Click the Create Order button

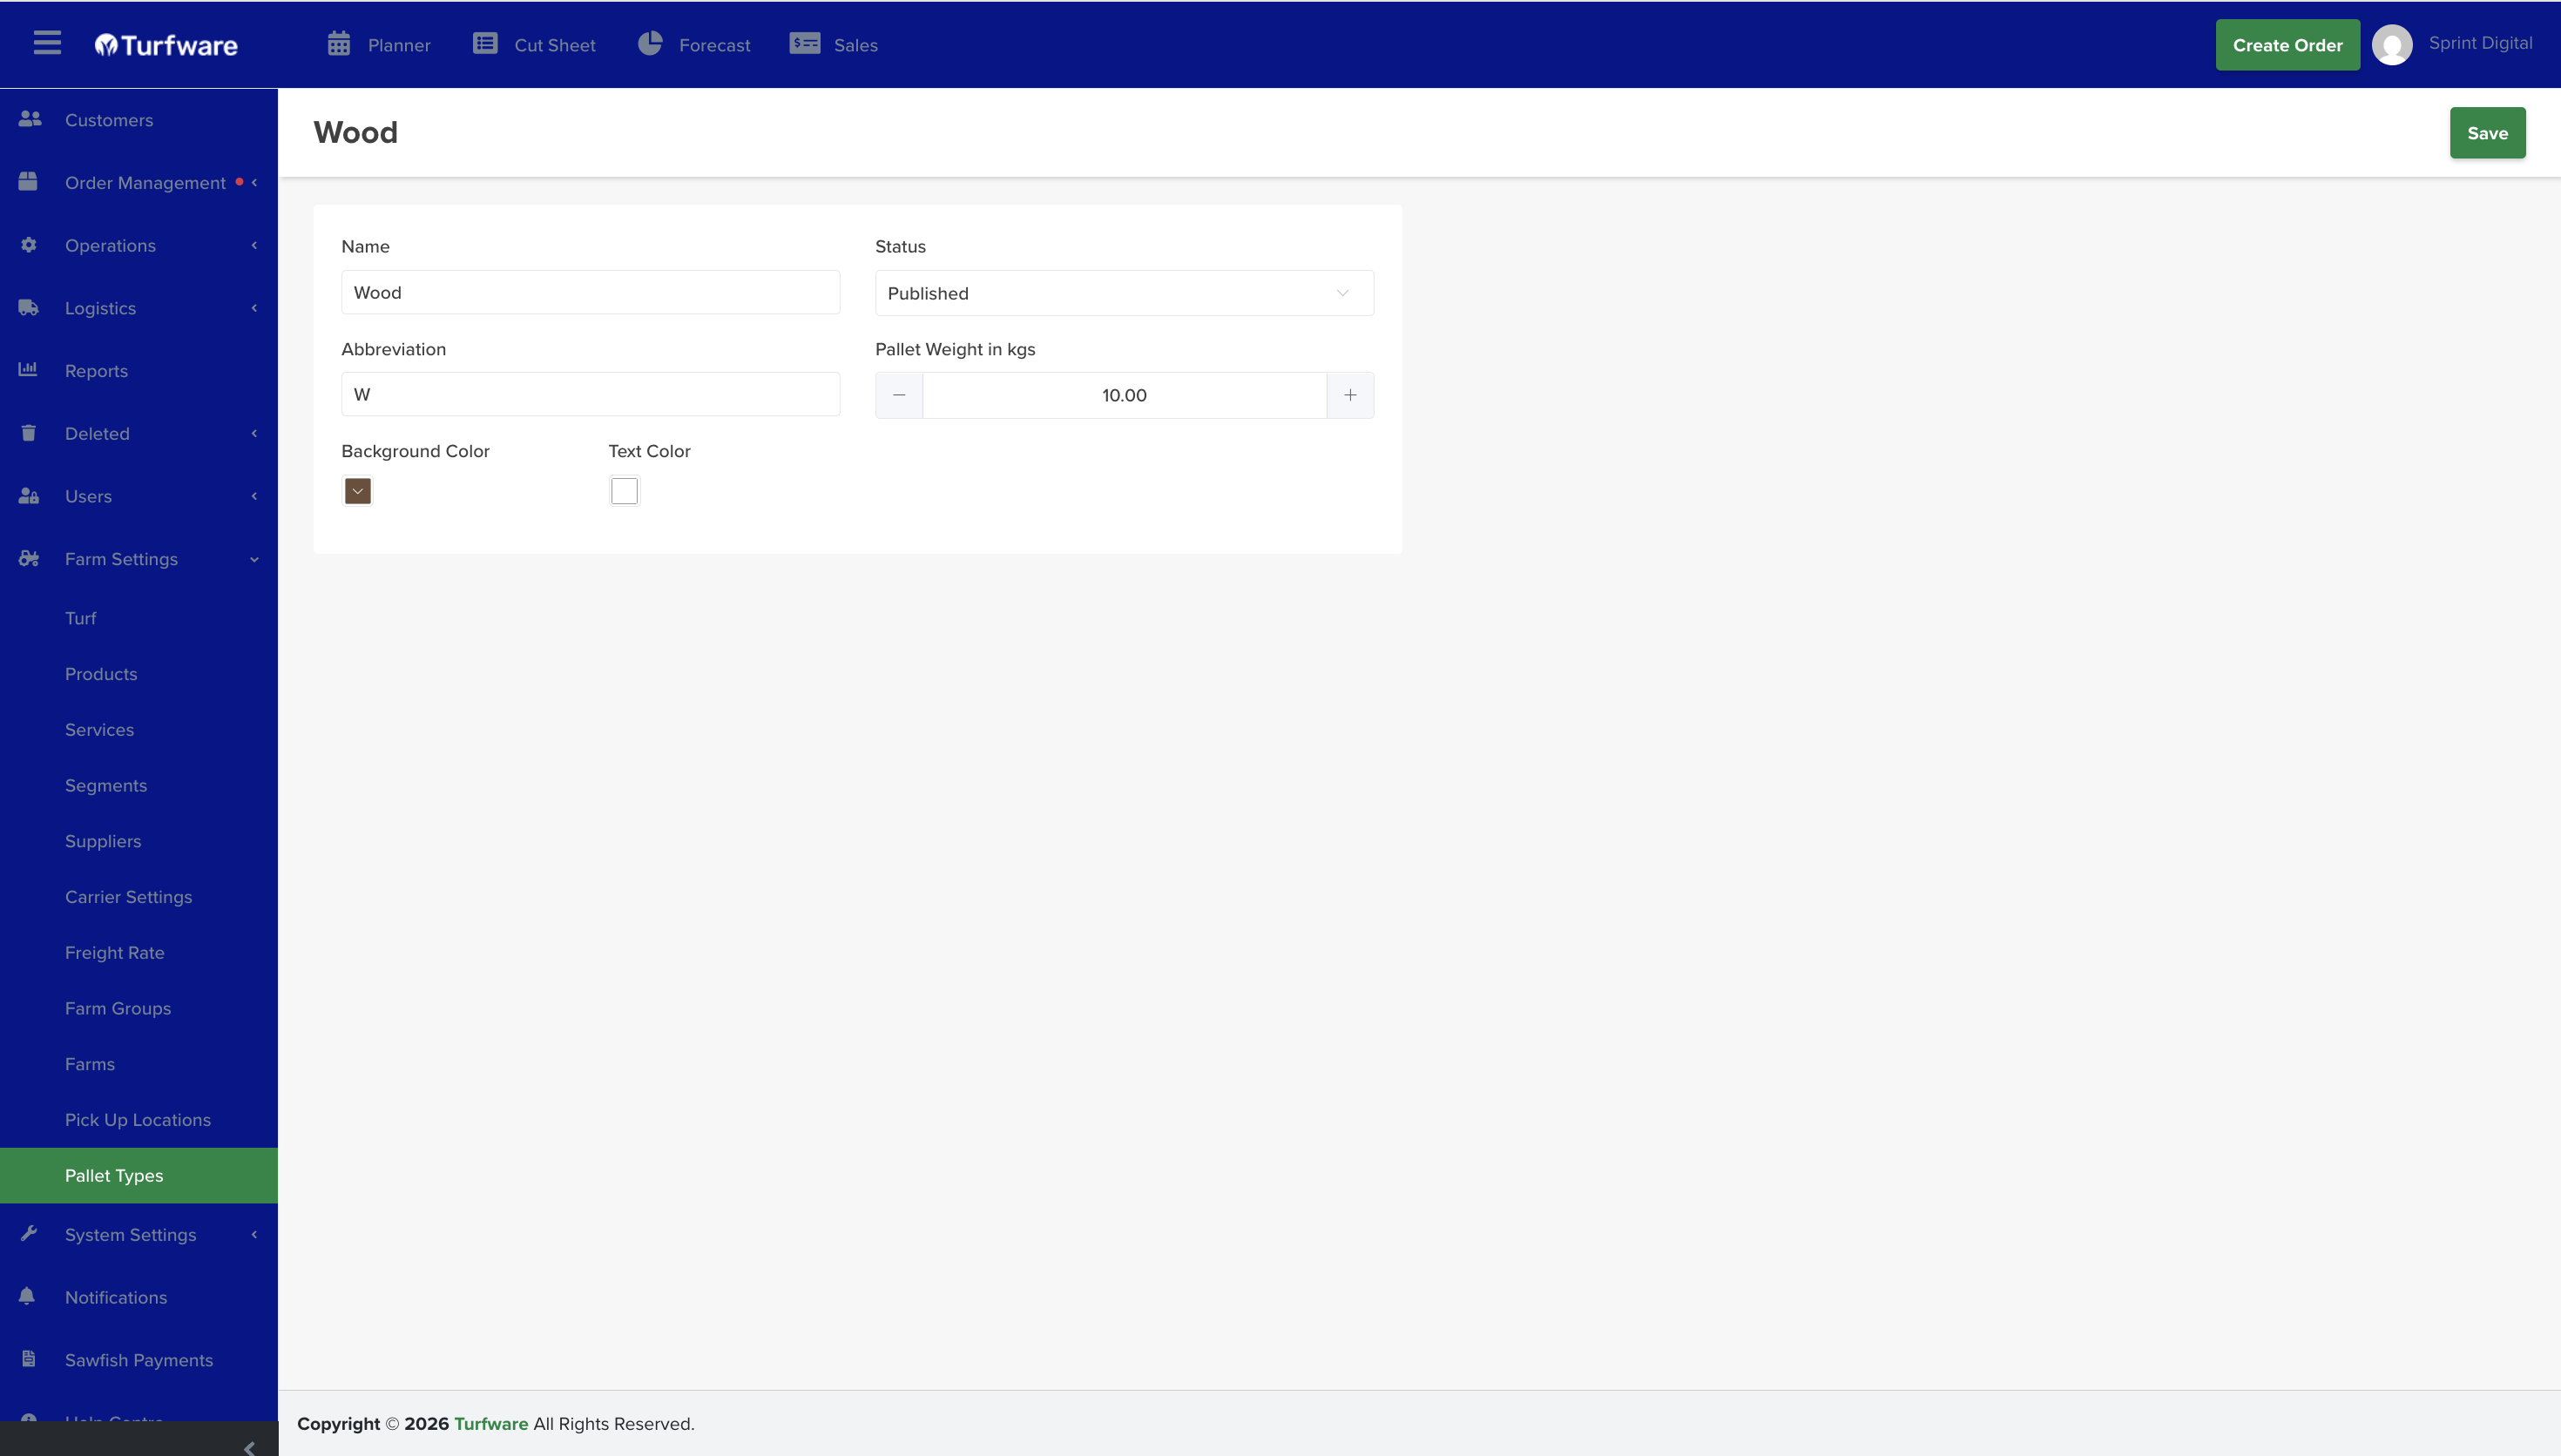[2287, 45]
